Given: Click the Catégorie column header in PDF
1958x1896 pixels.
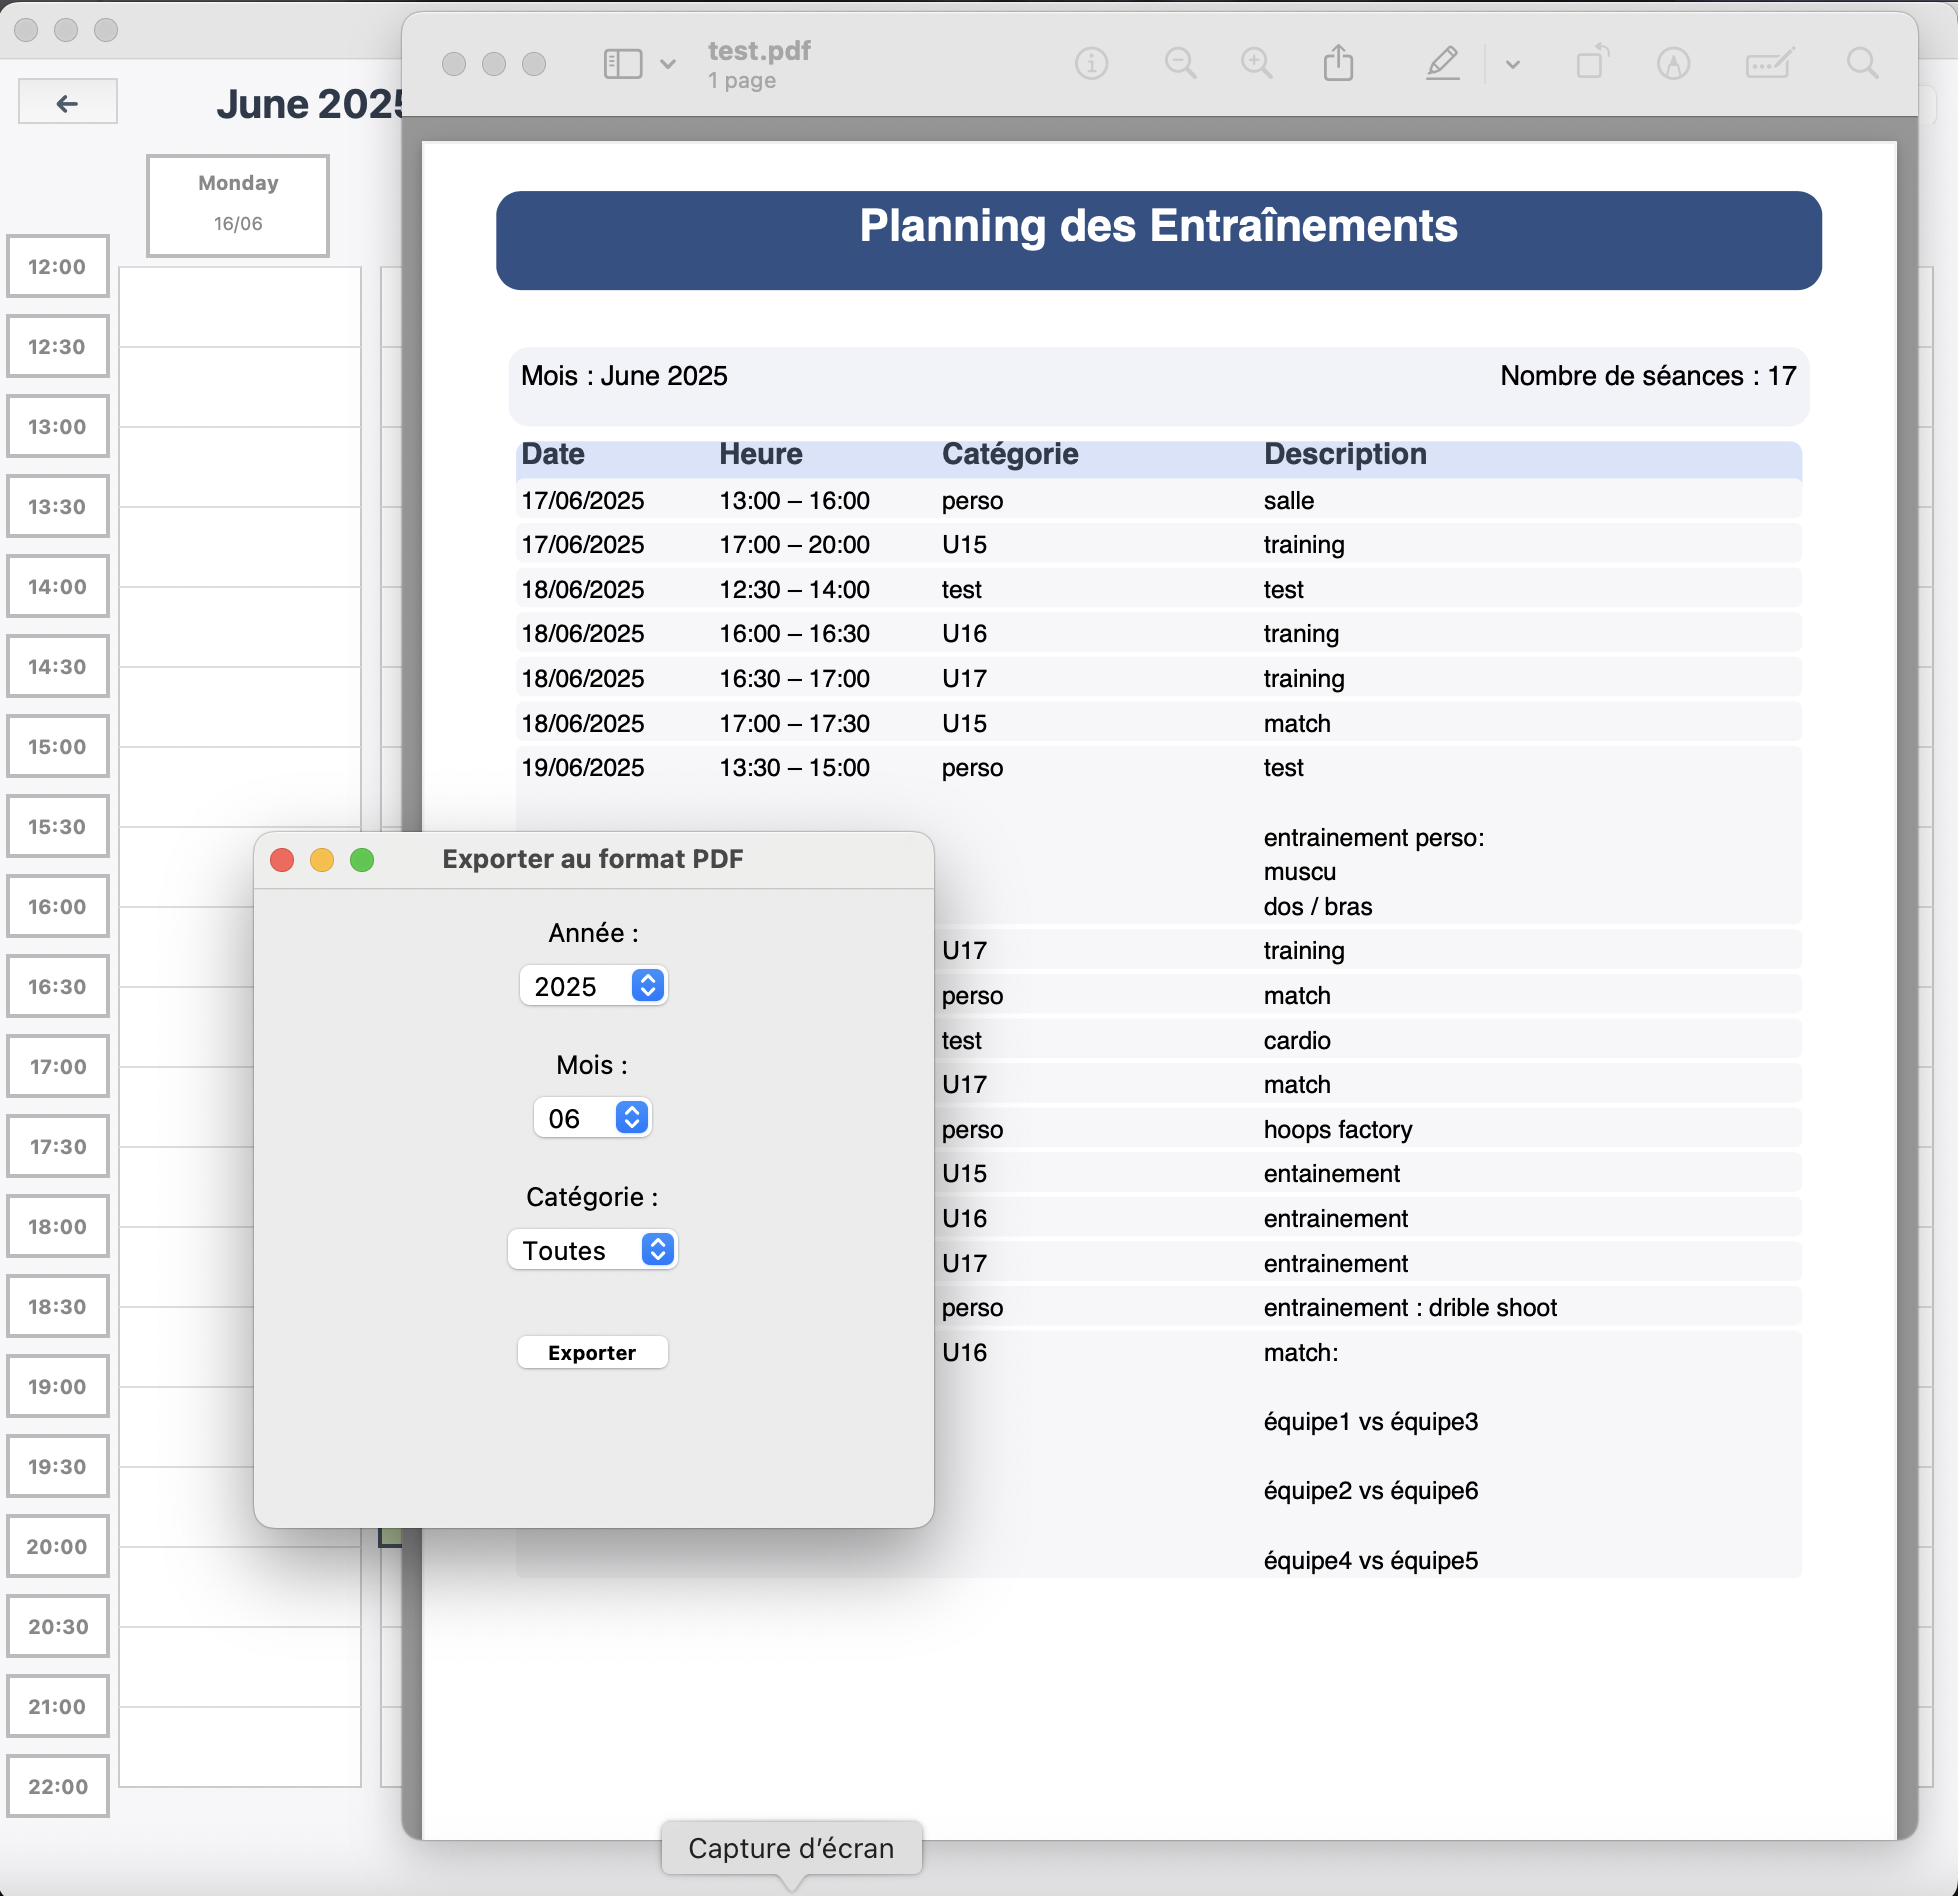Looking at the screenshot, I should coord(1010,454).
